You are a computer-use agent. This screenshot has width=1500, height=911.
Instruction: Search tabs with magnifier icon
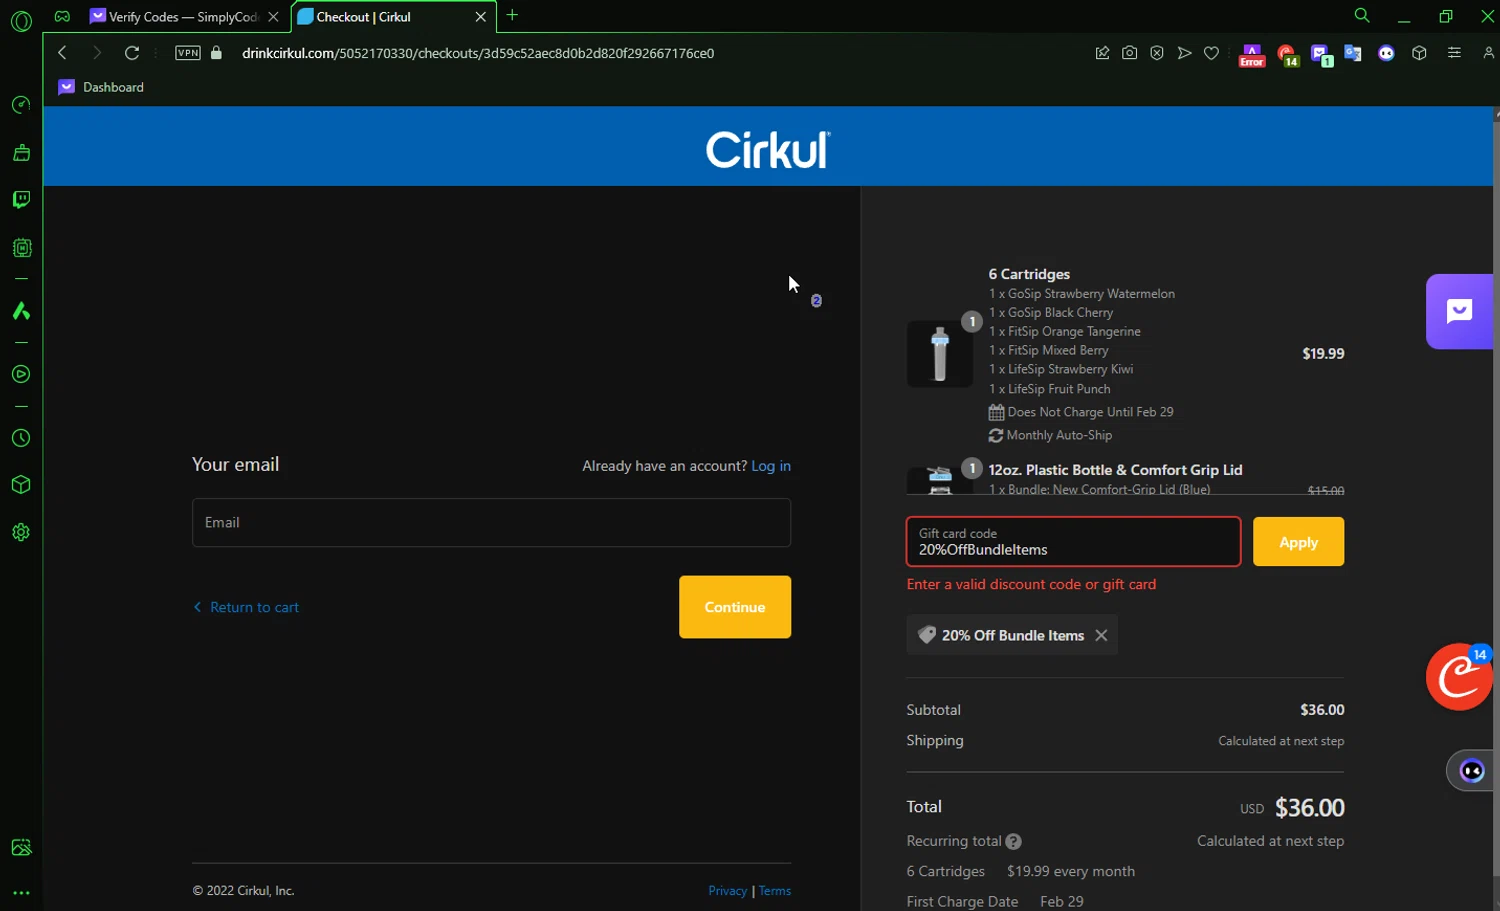(x=1361, y=16)
